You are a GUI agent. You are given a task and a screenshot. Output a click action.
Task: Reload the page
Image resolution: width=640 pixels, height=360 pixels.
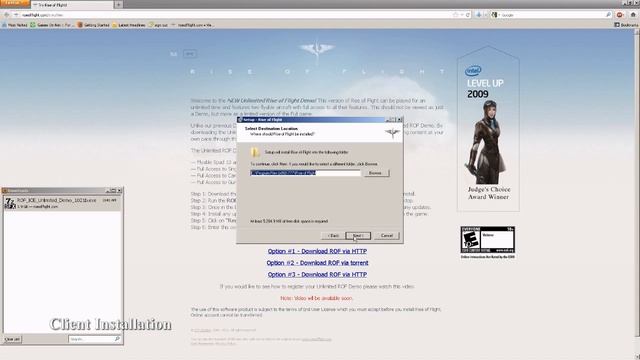468,15
